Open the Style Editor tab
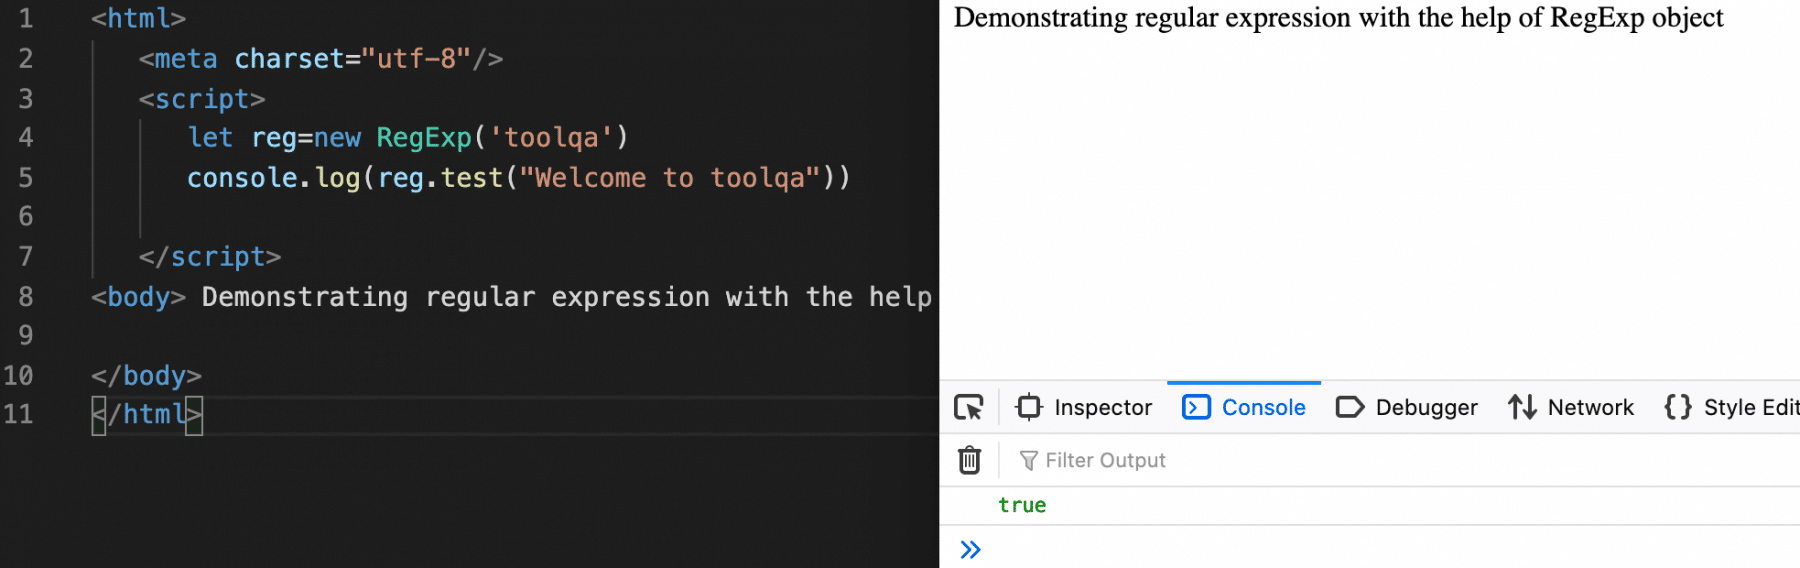The width and height of the screenshot is (1800, 568). point(1730,407)
